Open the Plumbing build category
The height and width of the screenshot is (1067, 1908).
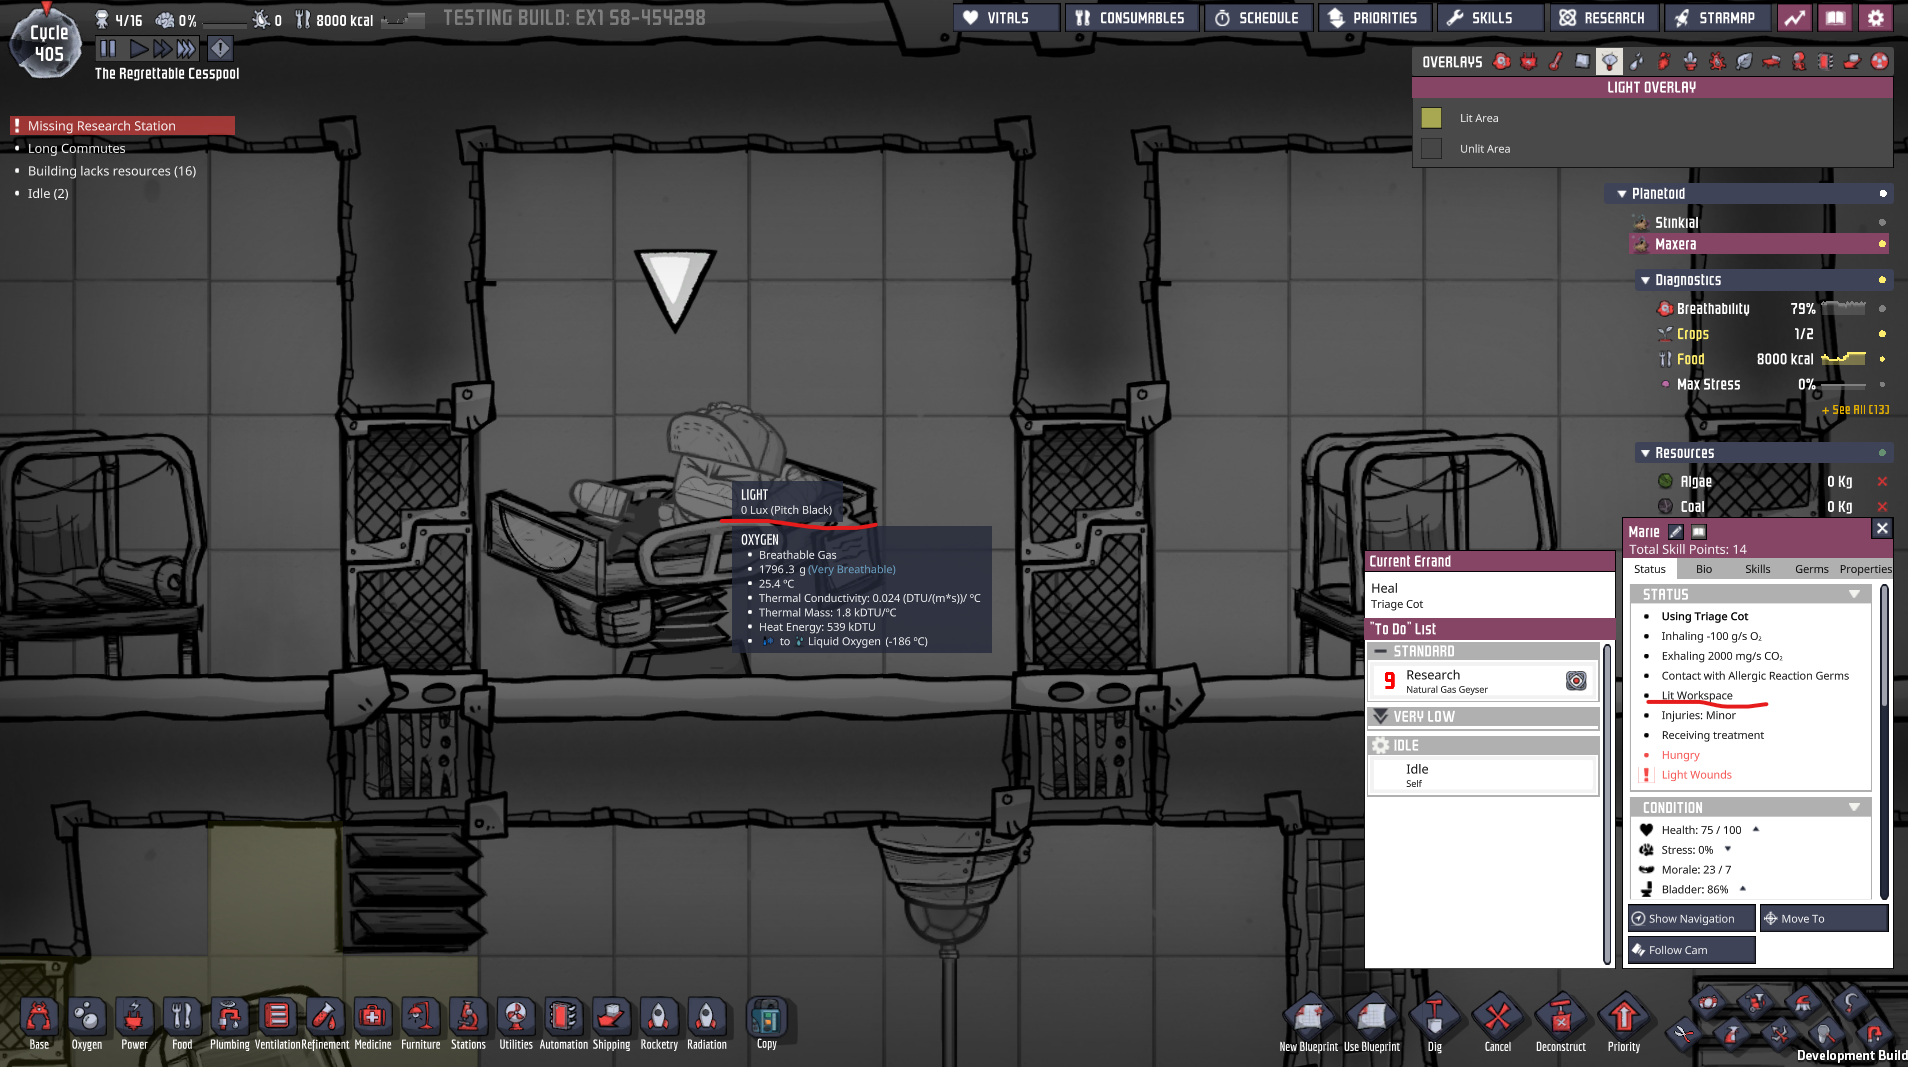[229, 1019]
